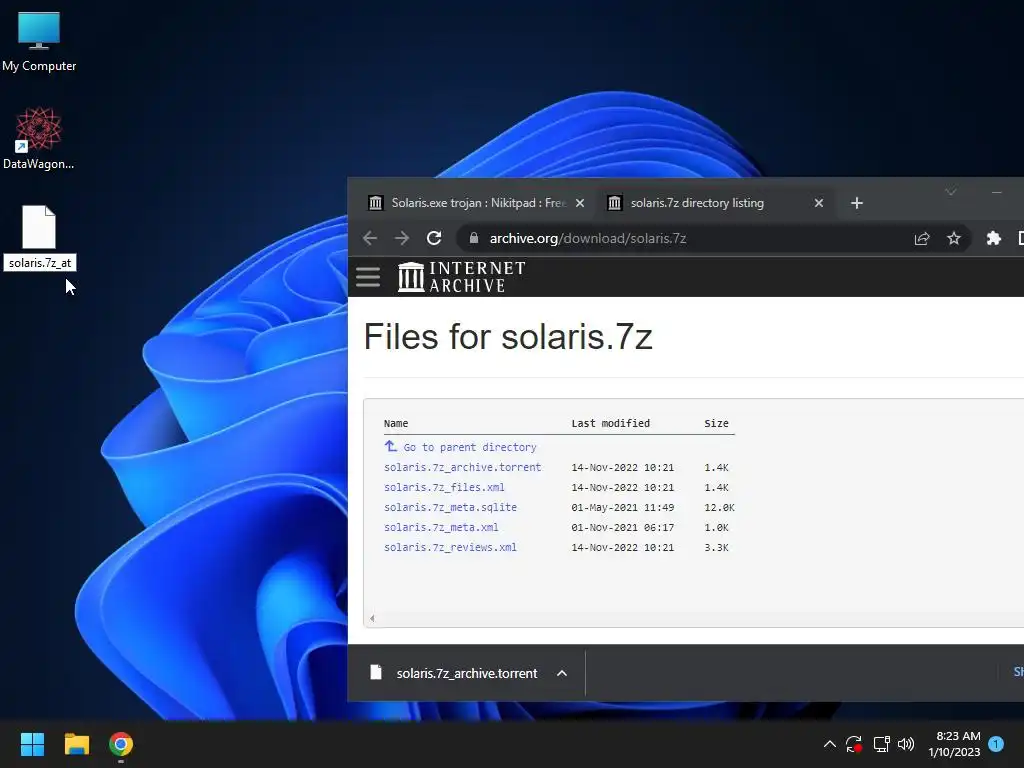Click horizontal scrollbar left arrow

click(x=372, y=618)
